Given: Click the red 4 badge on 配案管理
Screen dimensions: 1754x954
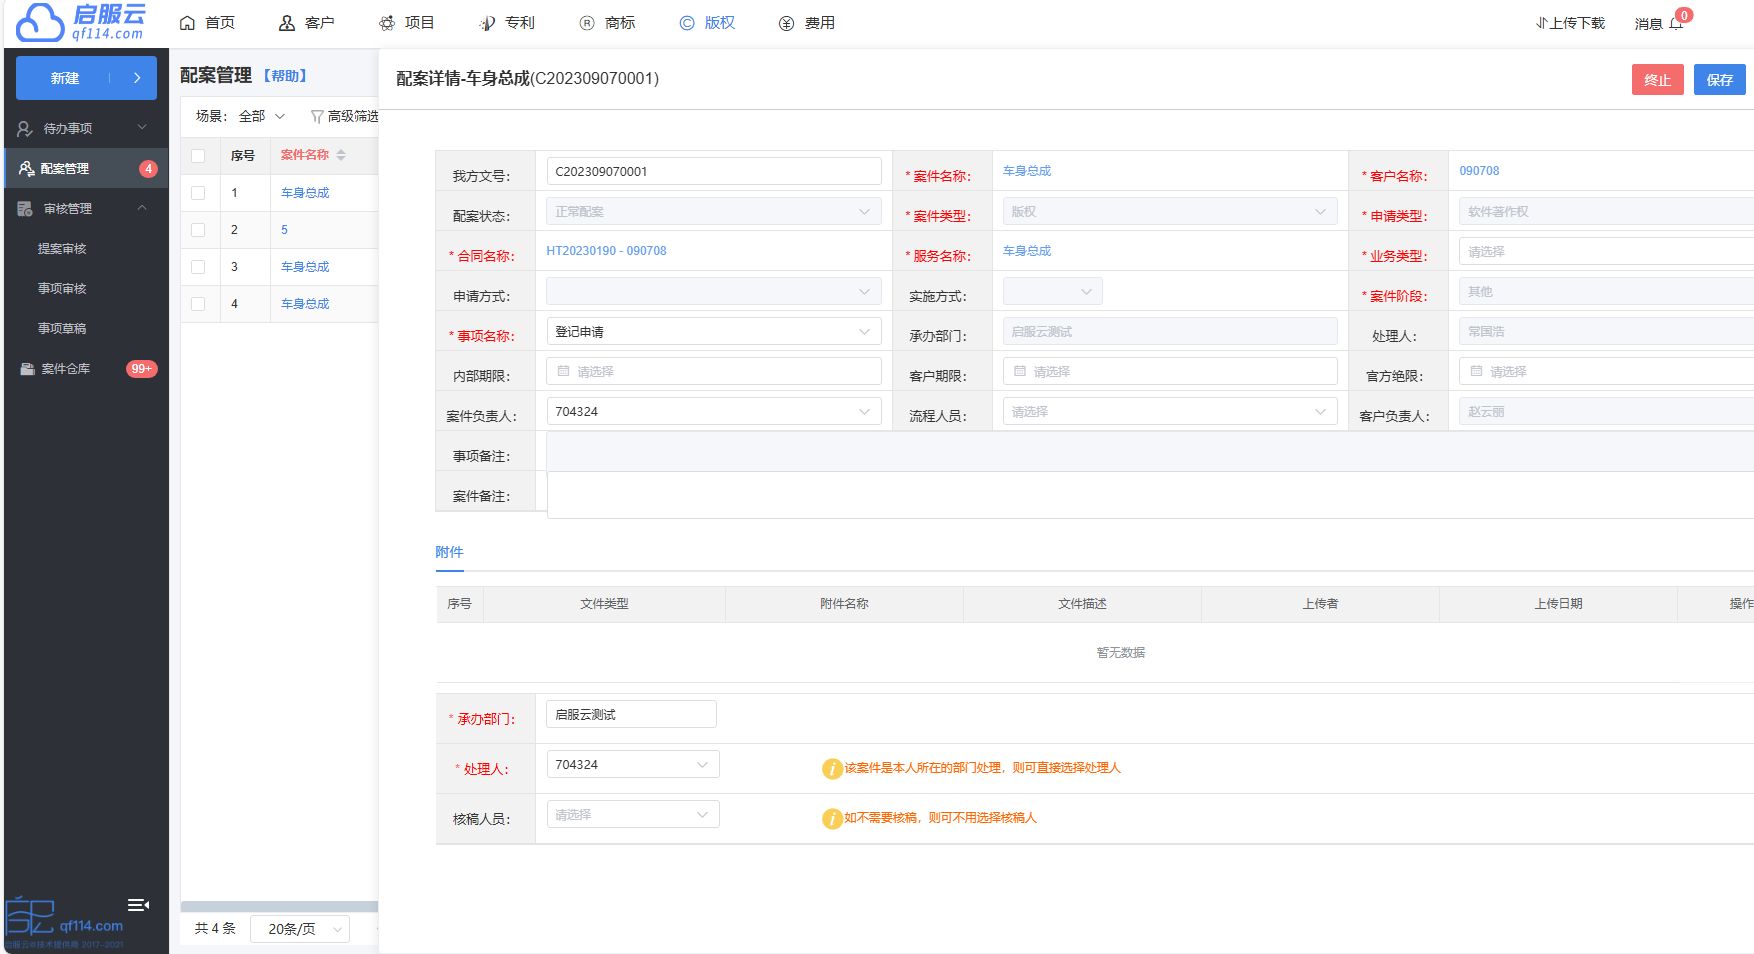Looking at the screenshot, I should pyautogui.click(x=148, y=169).
